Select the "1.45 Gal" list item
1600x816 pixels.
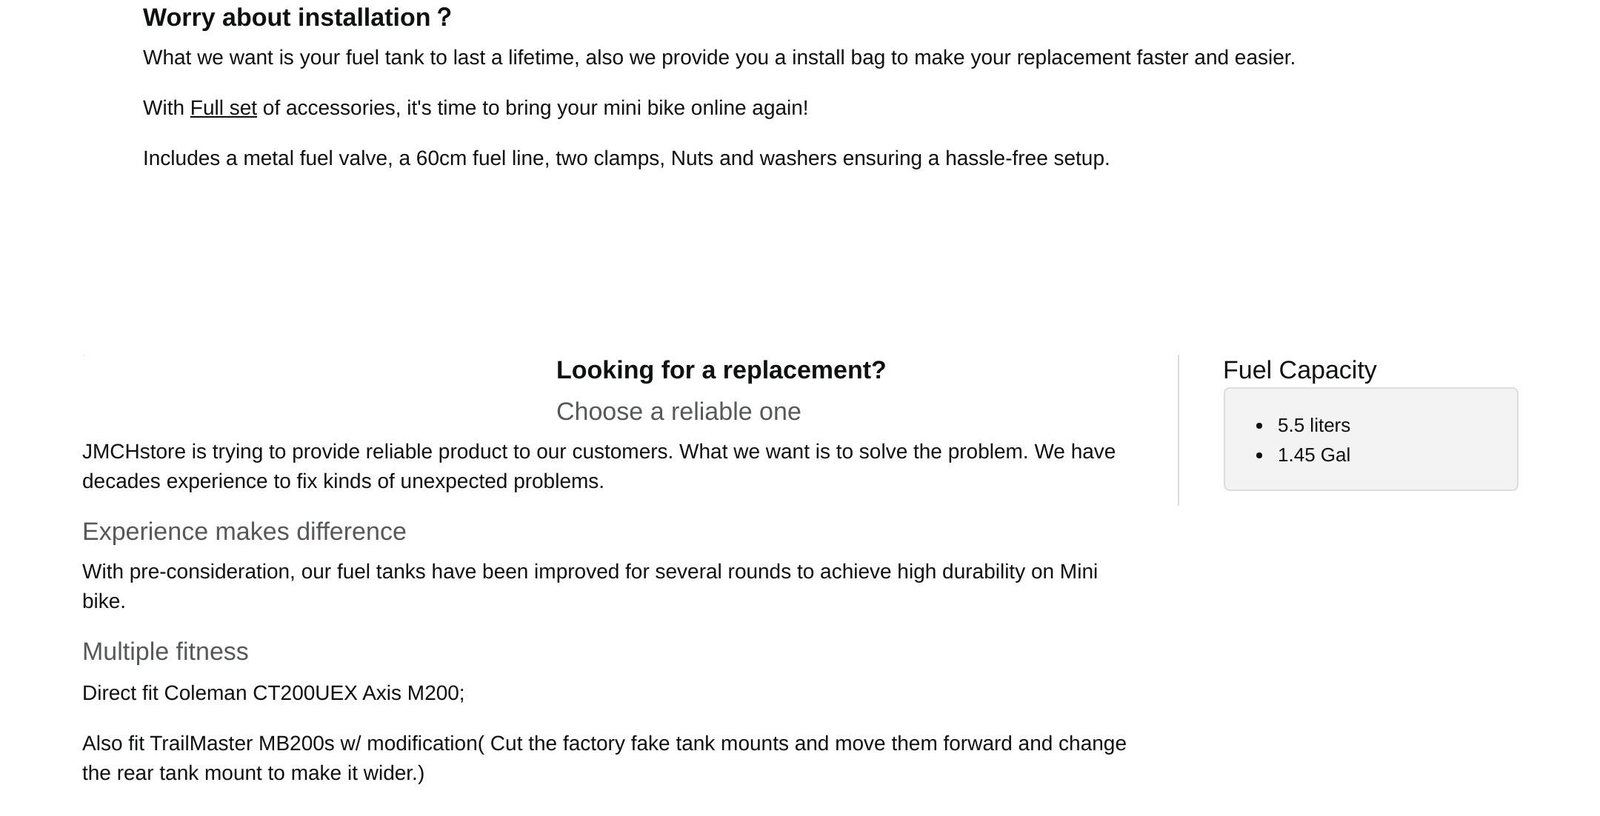point(1313,455)
